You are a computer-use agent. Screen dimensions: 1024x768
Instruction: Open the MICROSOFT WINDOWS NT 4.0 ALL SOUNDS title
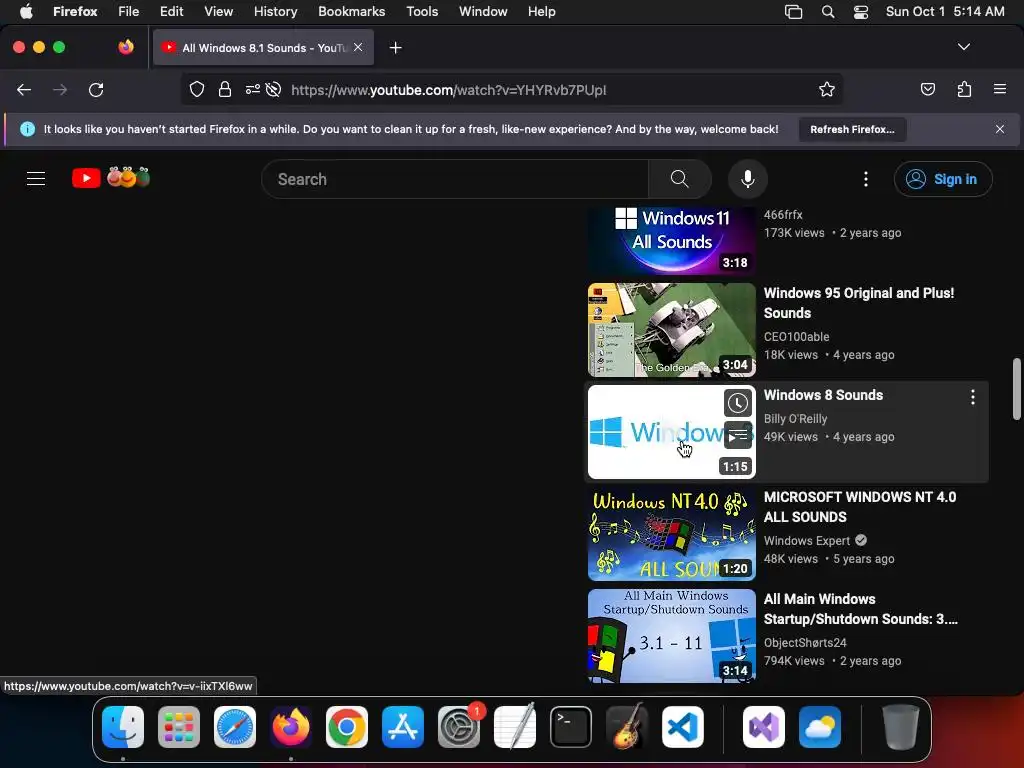[x=860, y=507]
